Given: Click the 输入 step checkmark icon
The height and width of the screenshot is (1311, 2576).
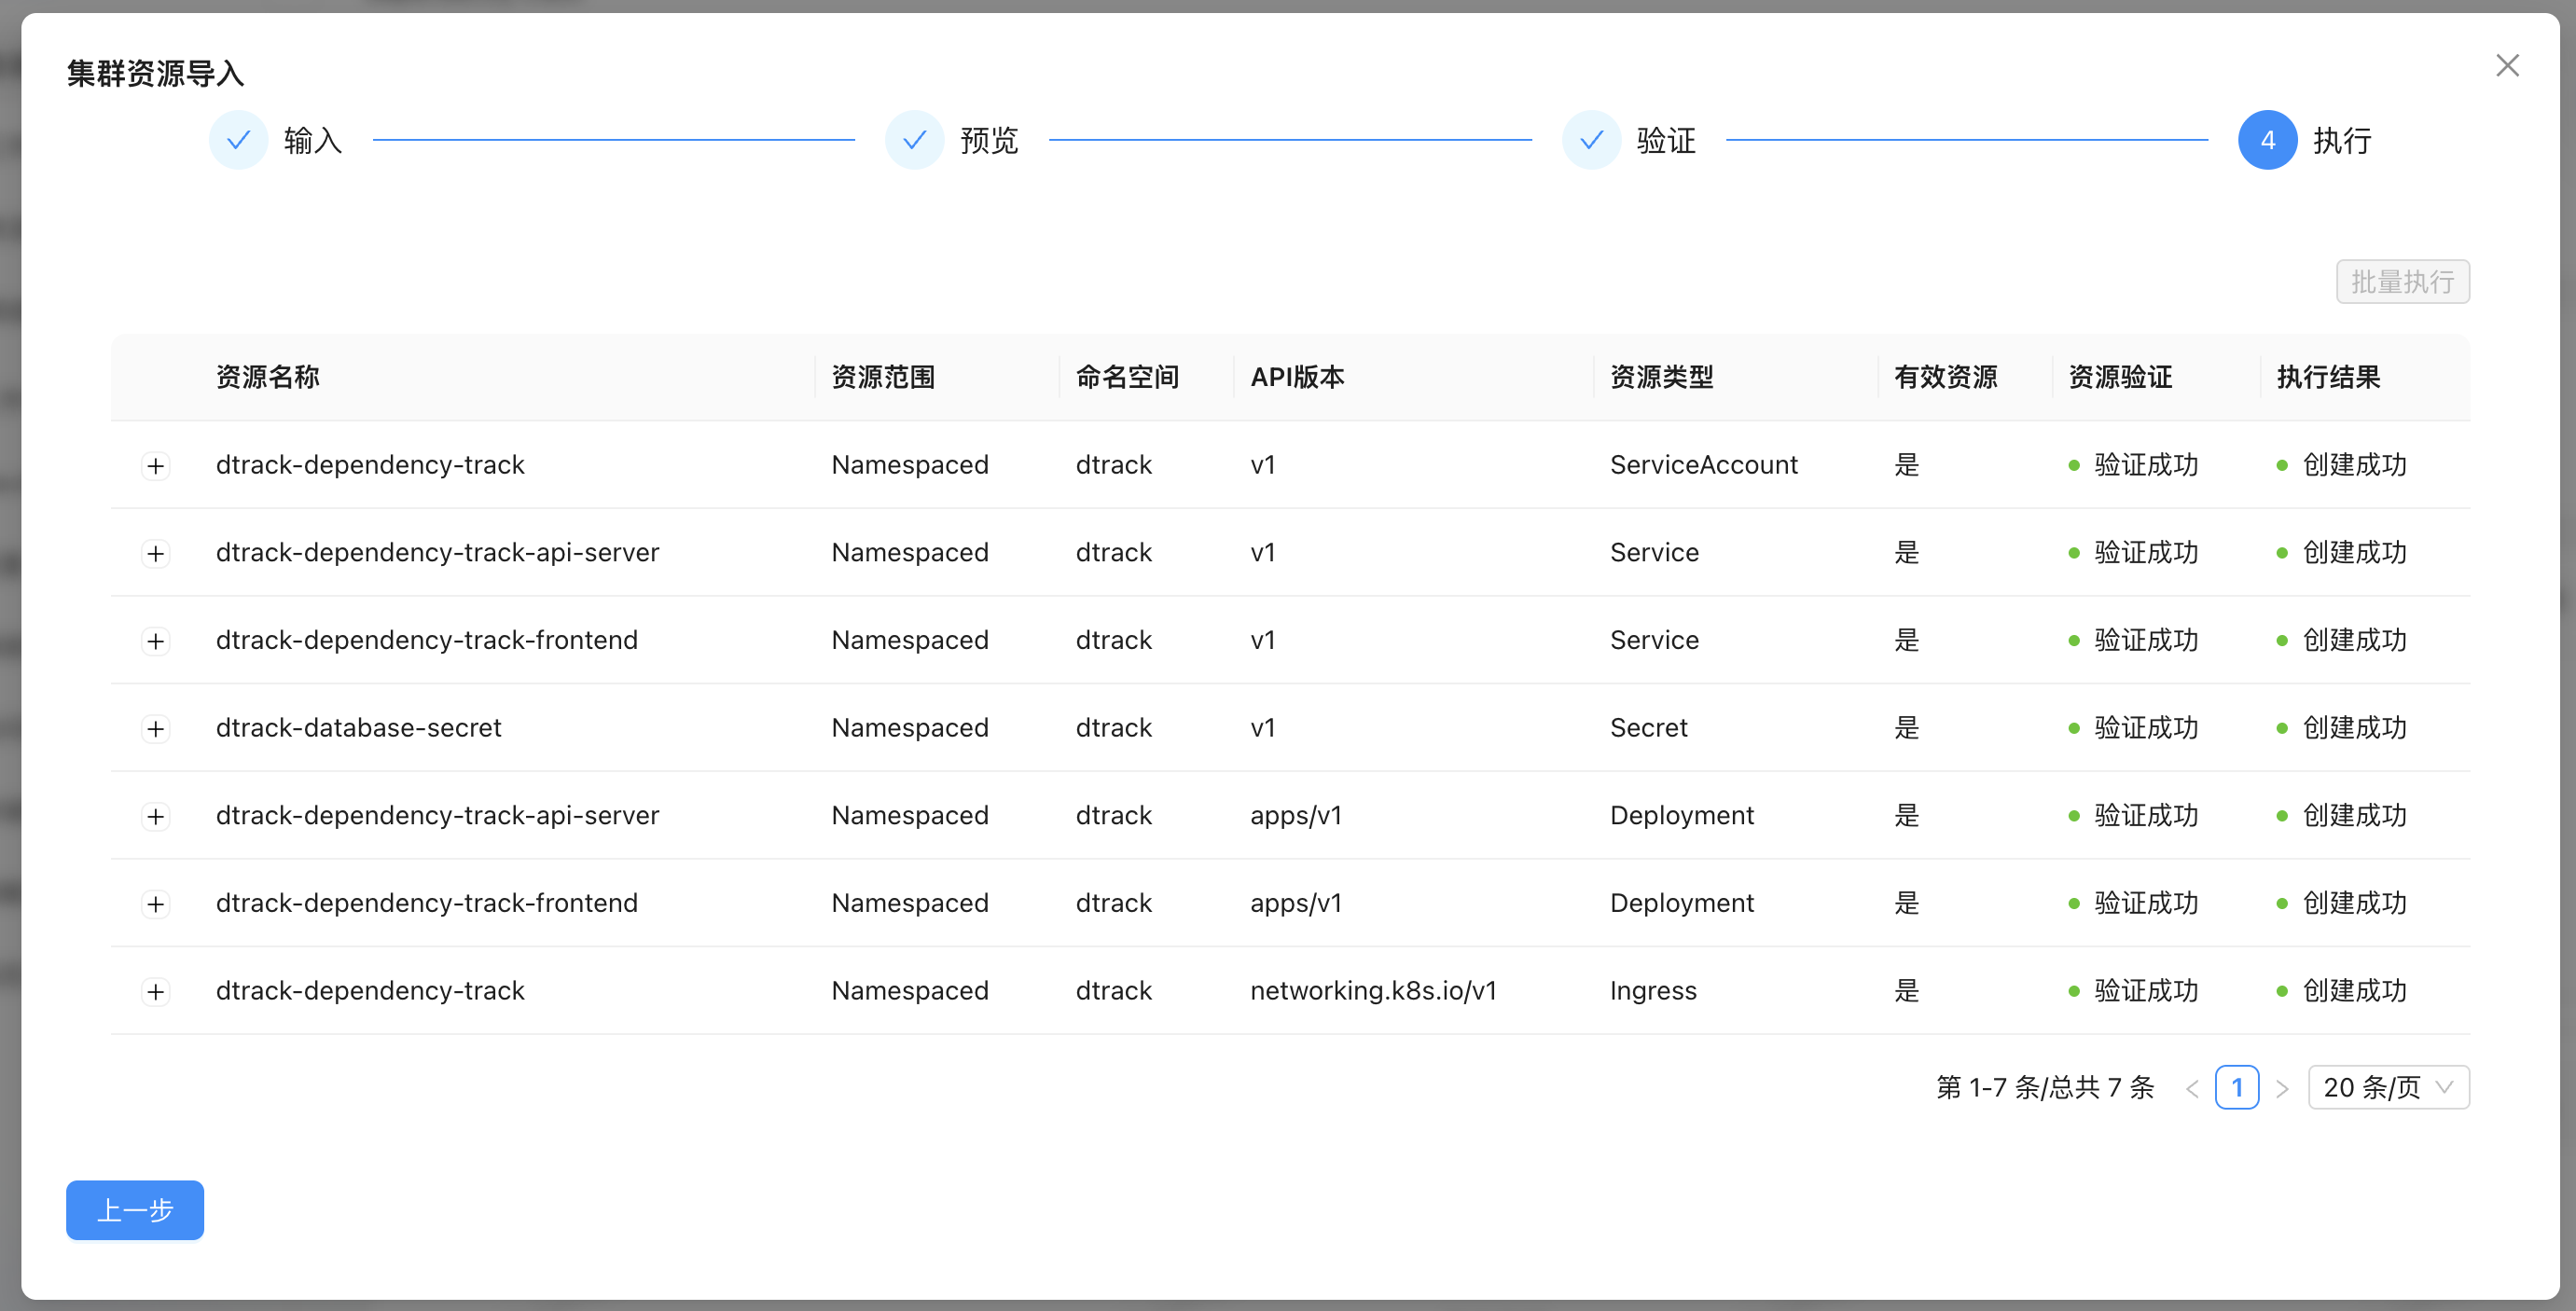Looking at the screenshot, I should (238, 140).
